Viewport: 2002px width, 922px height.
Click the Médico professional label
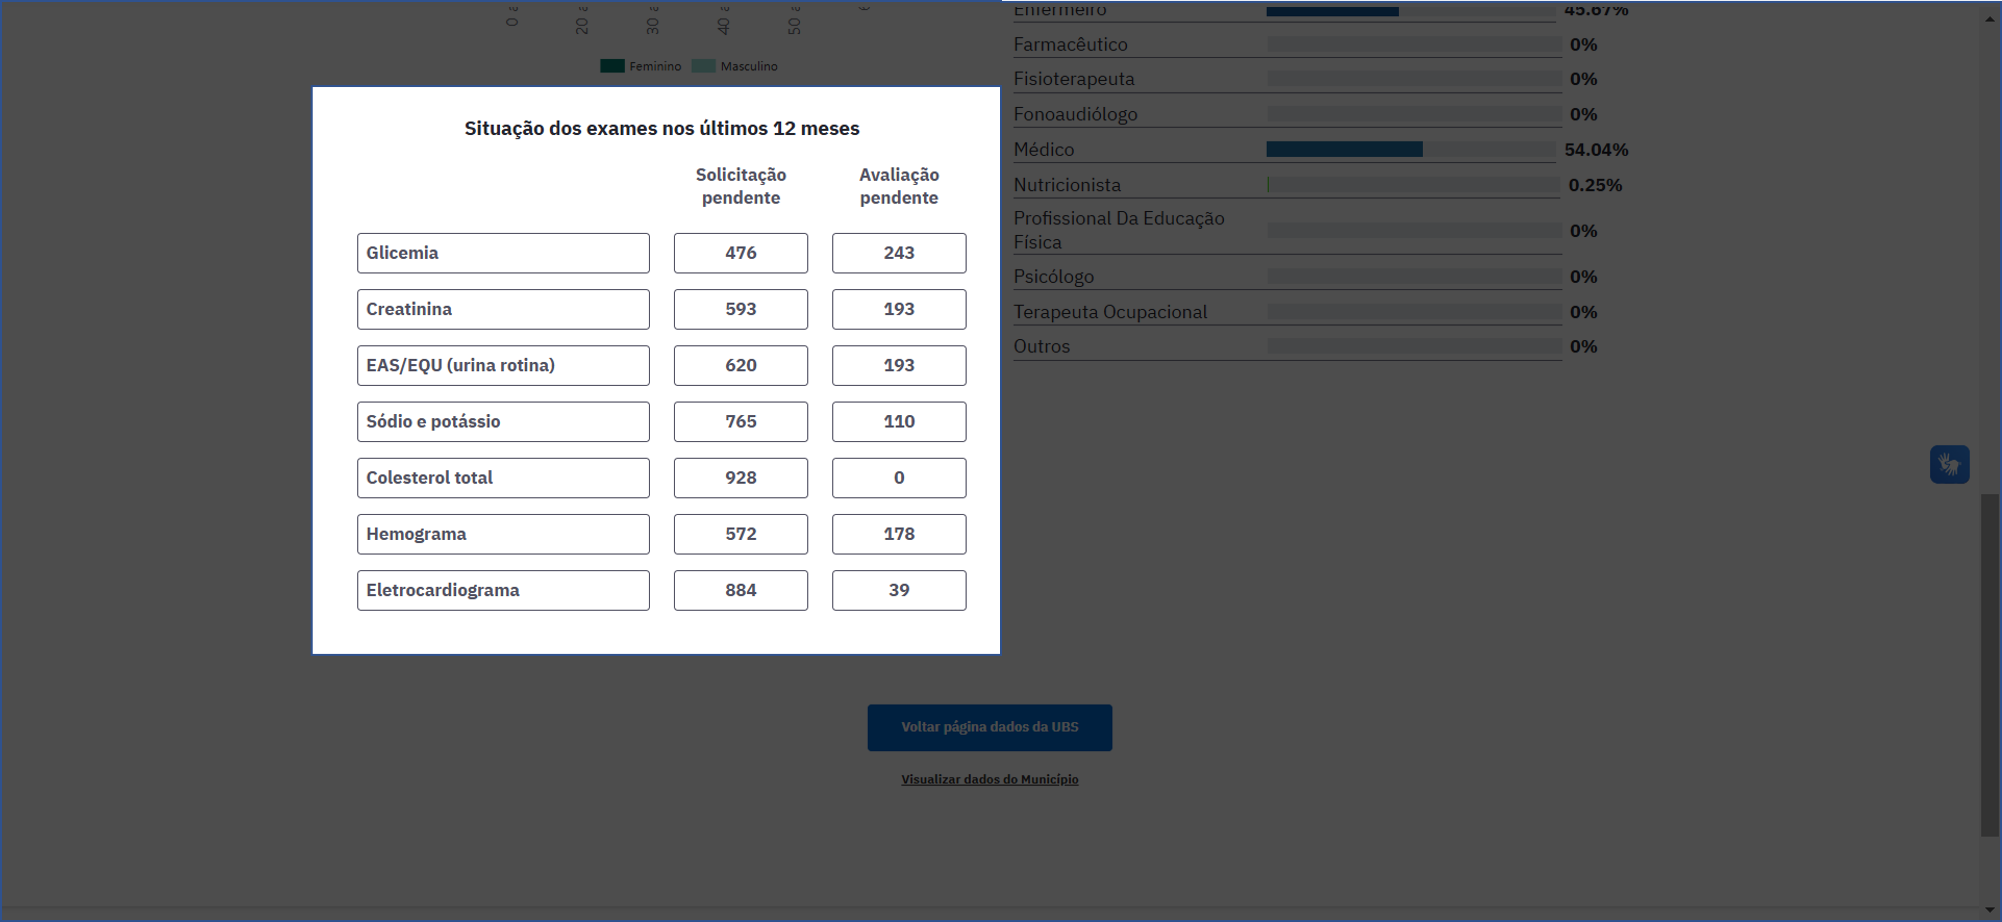(x=1044, y=149)
